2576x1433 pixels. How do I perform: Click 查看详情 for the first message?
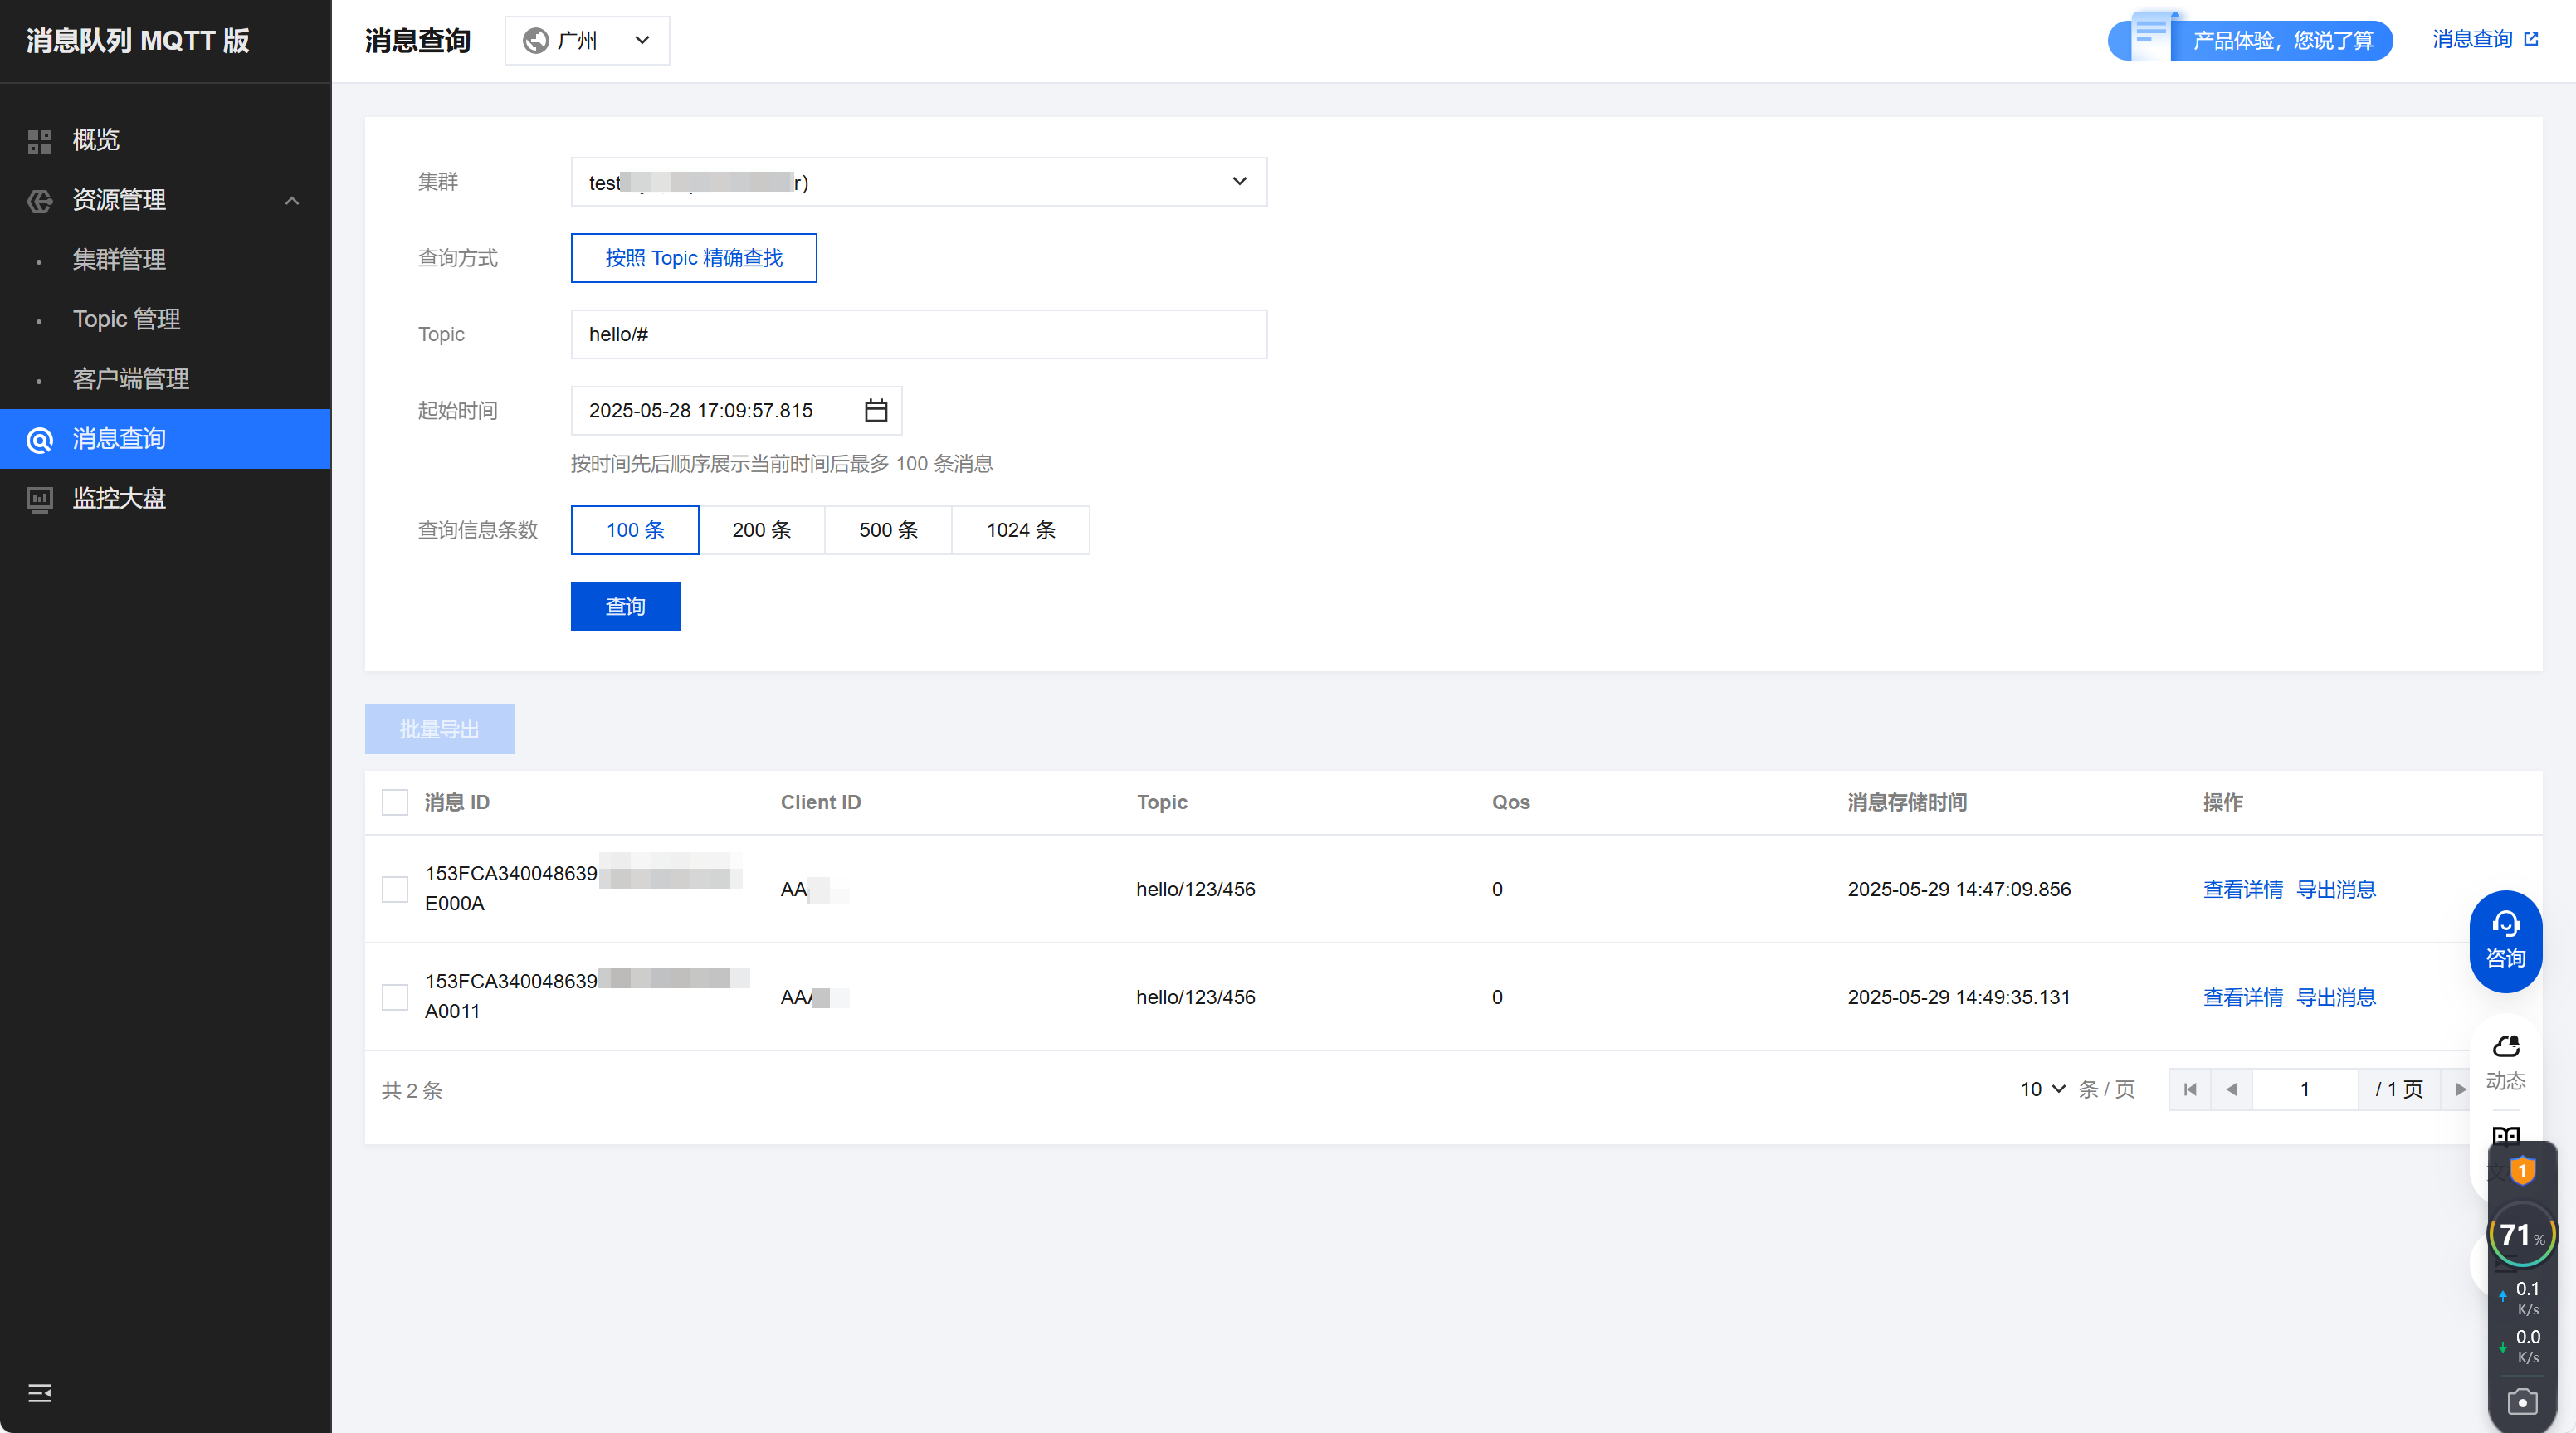2242,889
